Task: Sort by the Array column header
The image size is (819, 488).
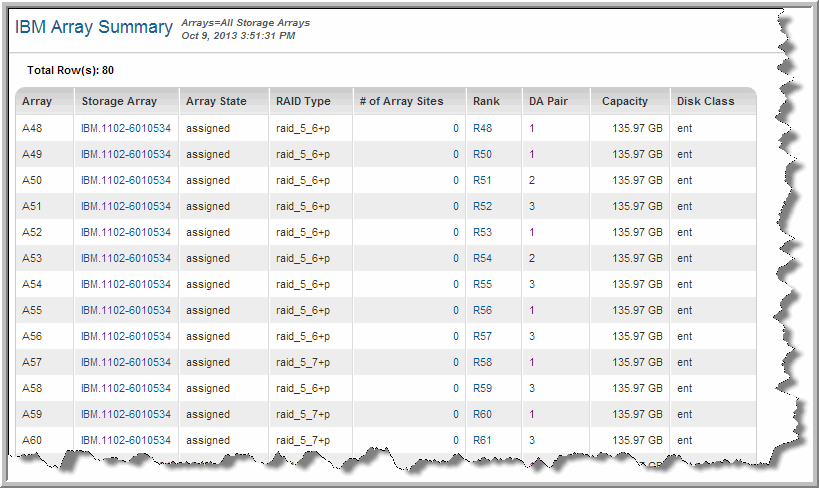Action: pos(37,101)
